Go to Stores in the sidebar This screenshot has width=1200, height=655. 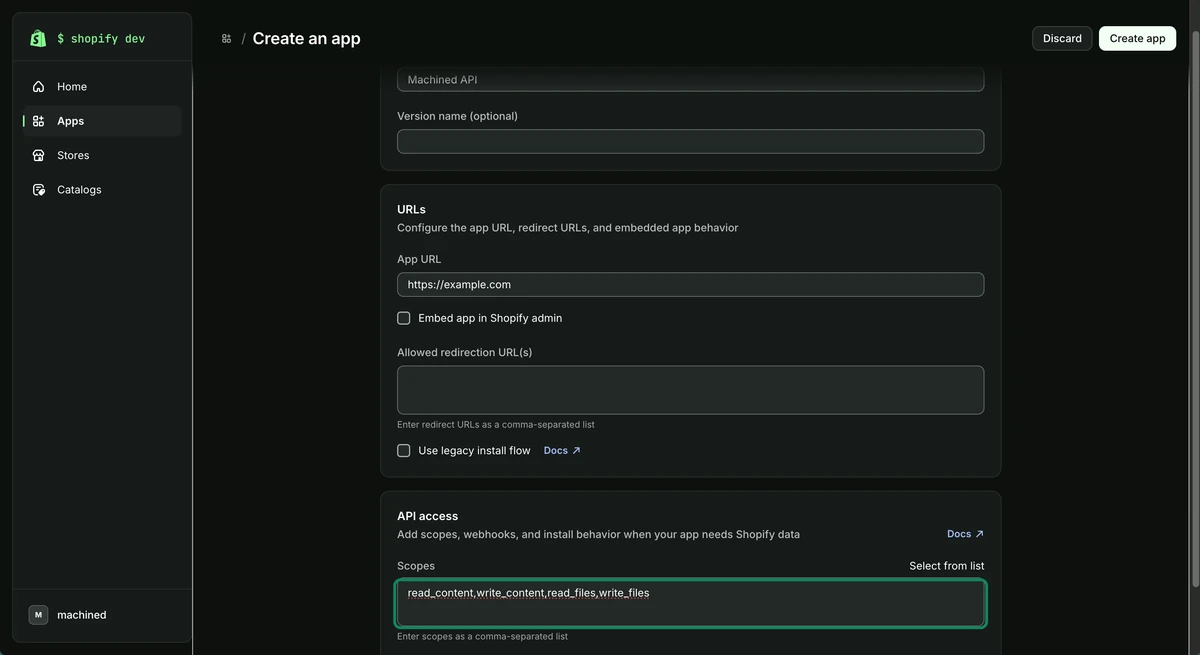(x=102, y=155)
